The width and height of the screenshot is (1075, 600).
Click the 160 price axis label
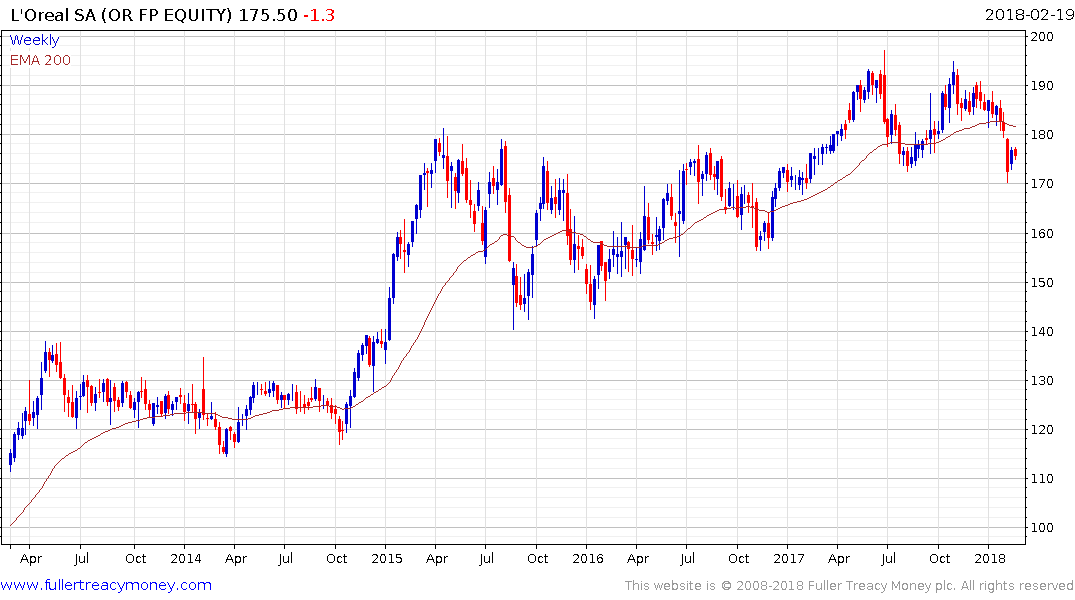pos(1041,233)
